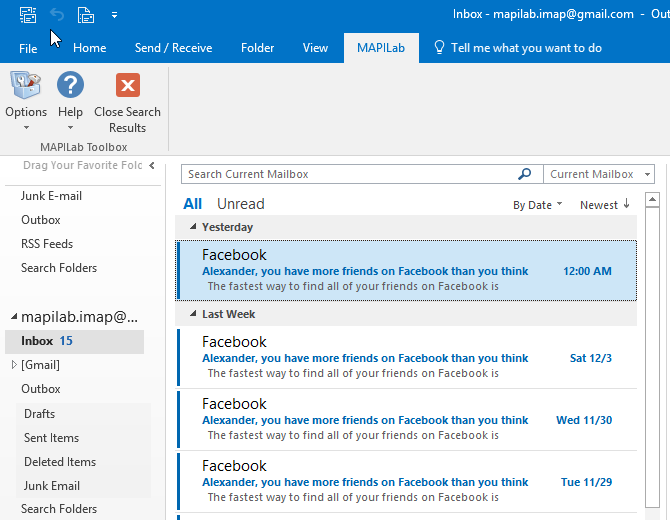The width and height of the screenshot is (670, 520).
Task: Open the Facebook email dated Wed 11/30
Action: 406,420
